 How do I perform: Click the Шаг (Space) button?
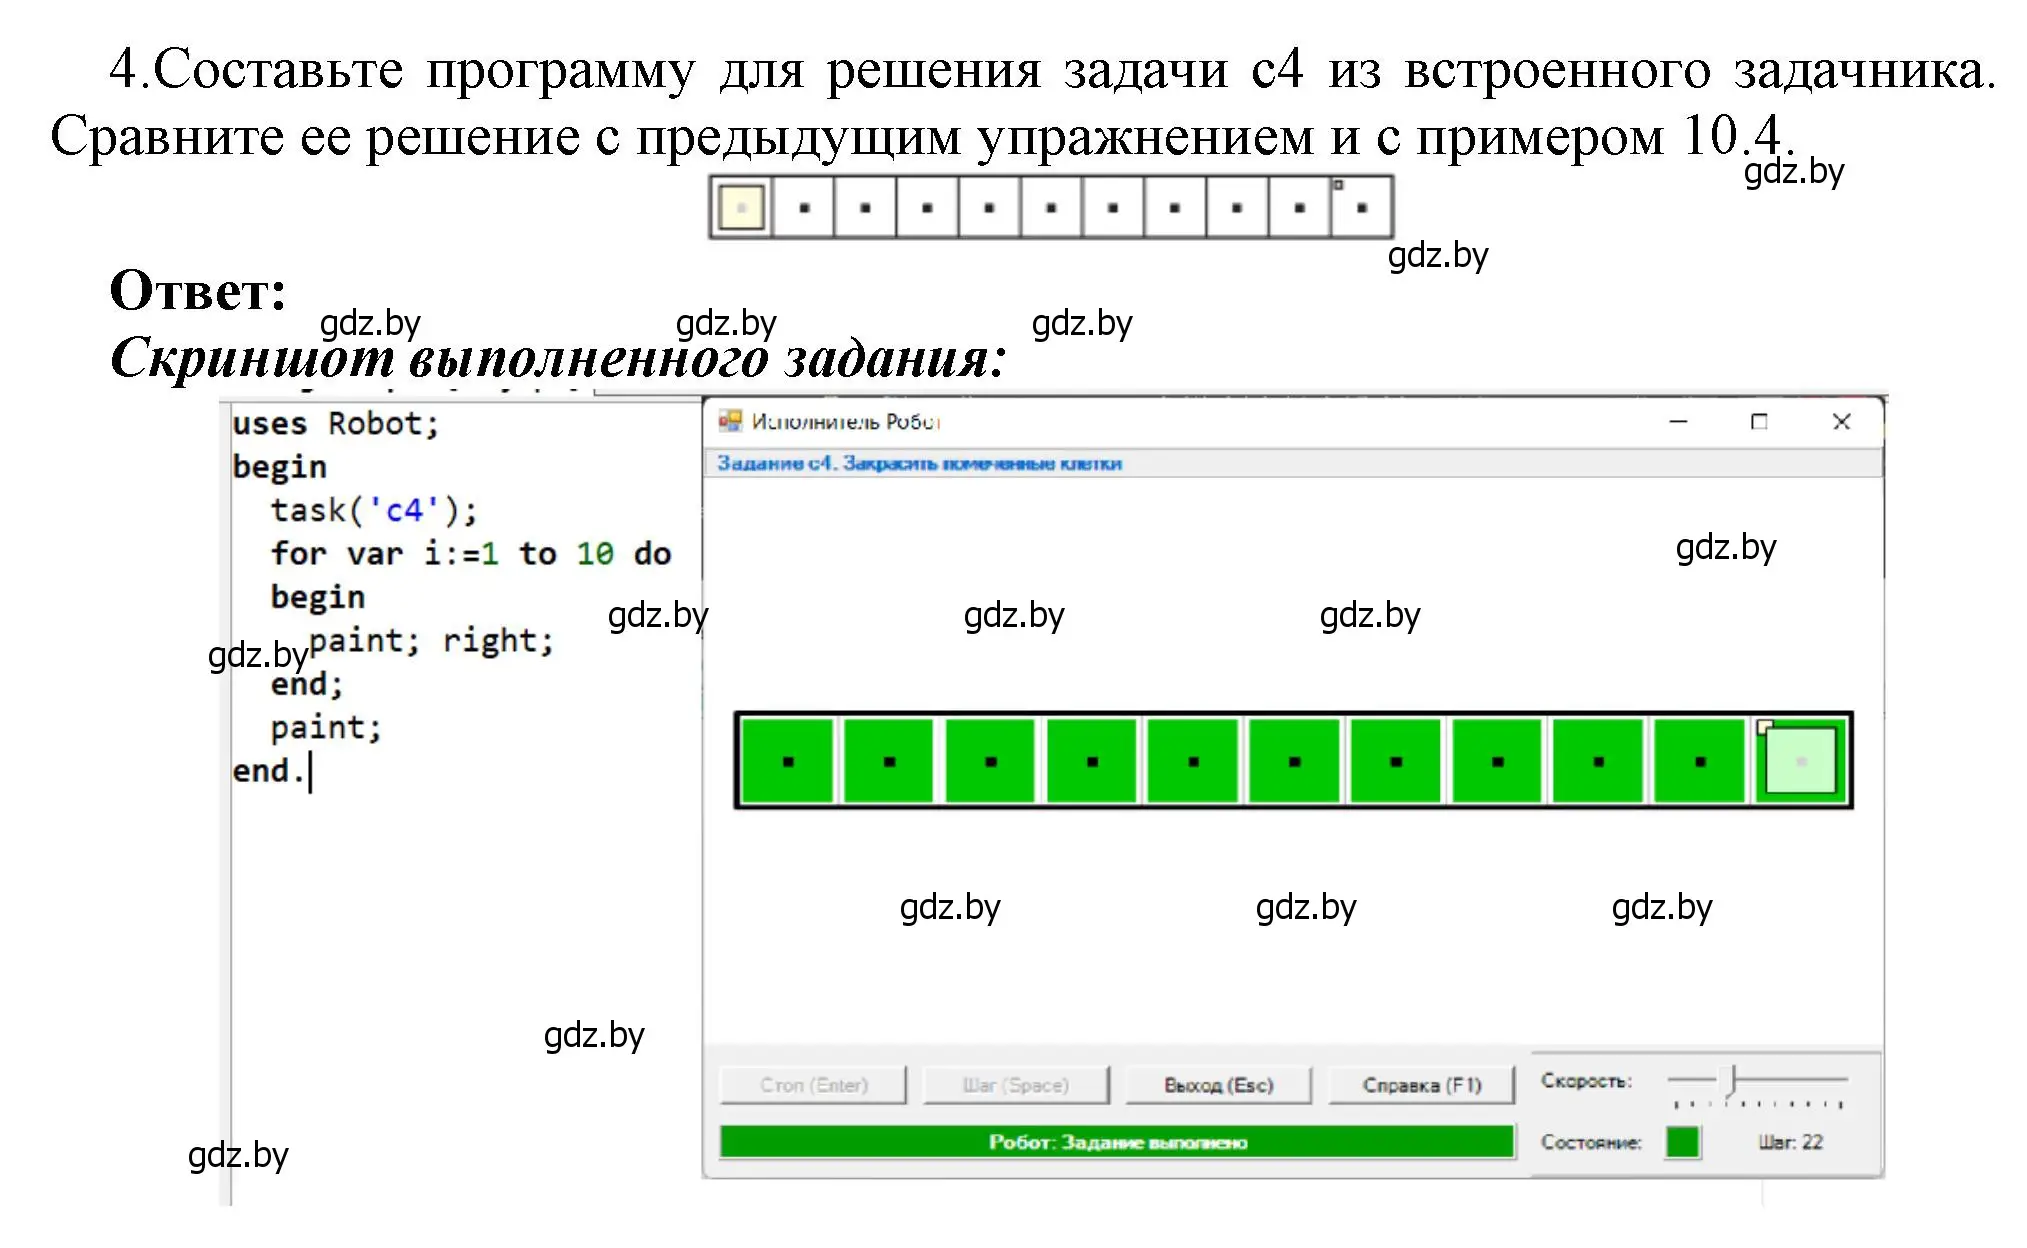pos(1015,1085)
